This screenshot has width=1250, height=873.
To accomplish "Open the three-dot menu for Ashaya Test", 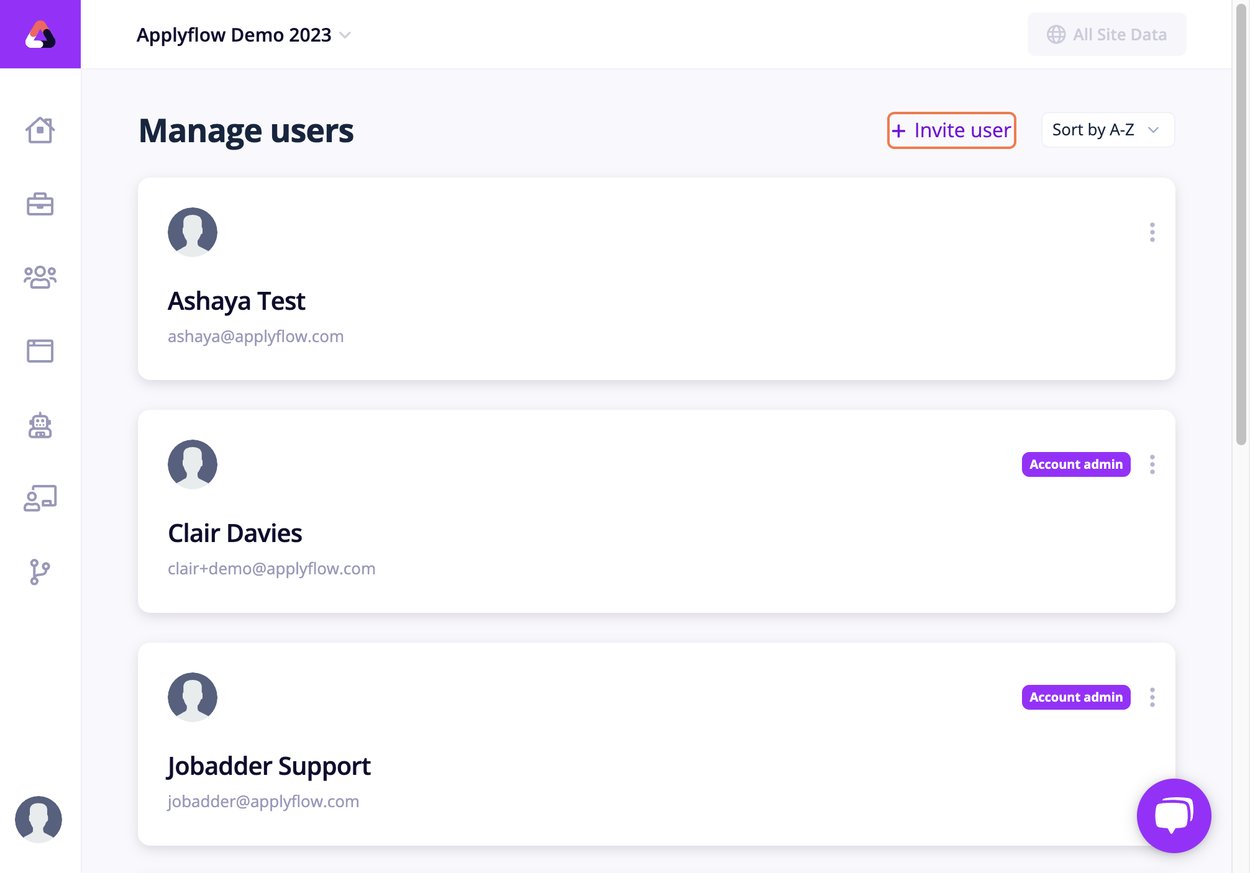I will 1152,231.
